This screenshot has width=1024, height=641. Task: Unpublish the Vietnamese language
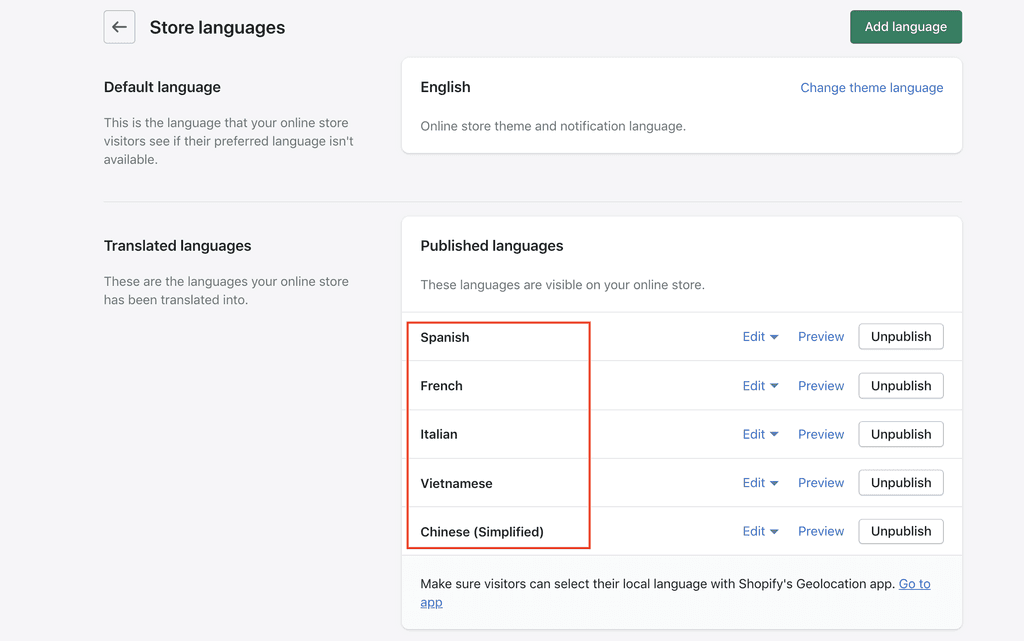coord(900,482)
